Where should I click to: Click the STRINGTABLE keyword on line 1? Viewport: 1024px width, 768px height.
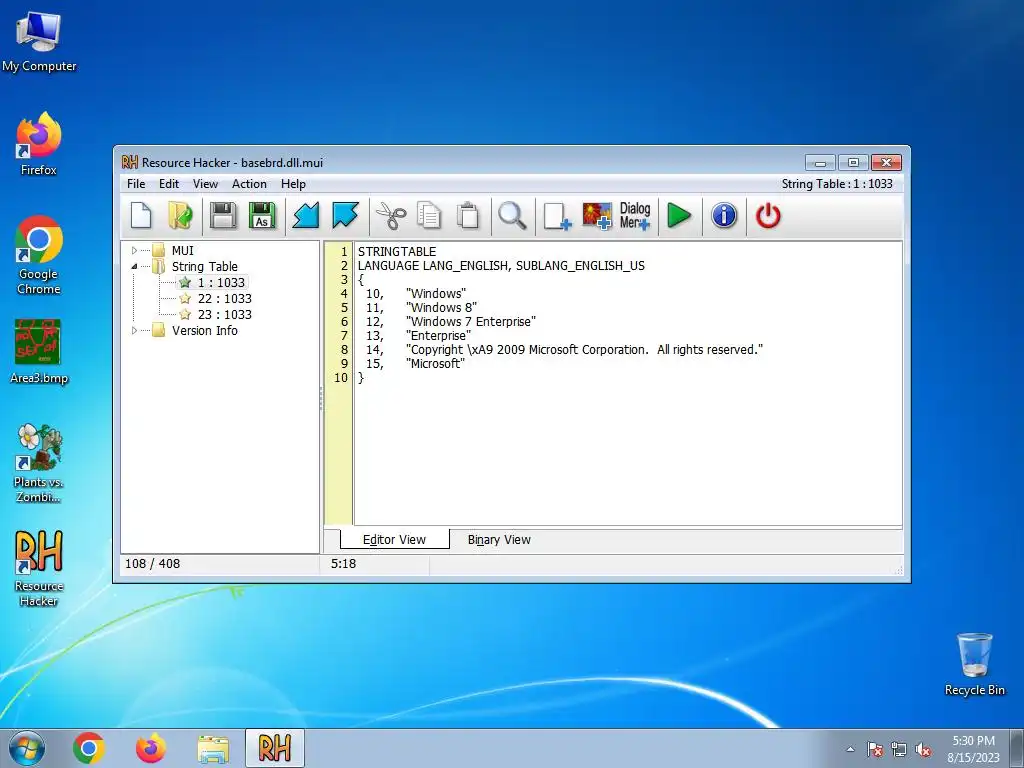[396, 251]
